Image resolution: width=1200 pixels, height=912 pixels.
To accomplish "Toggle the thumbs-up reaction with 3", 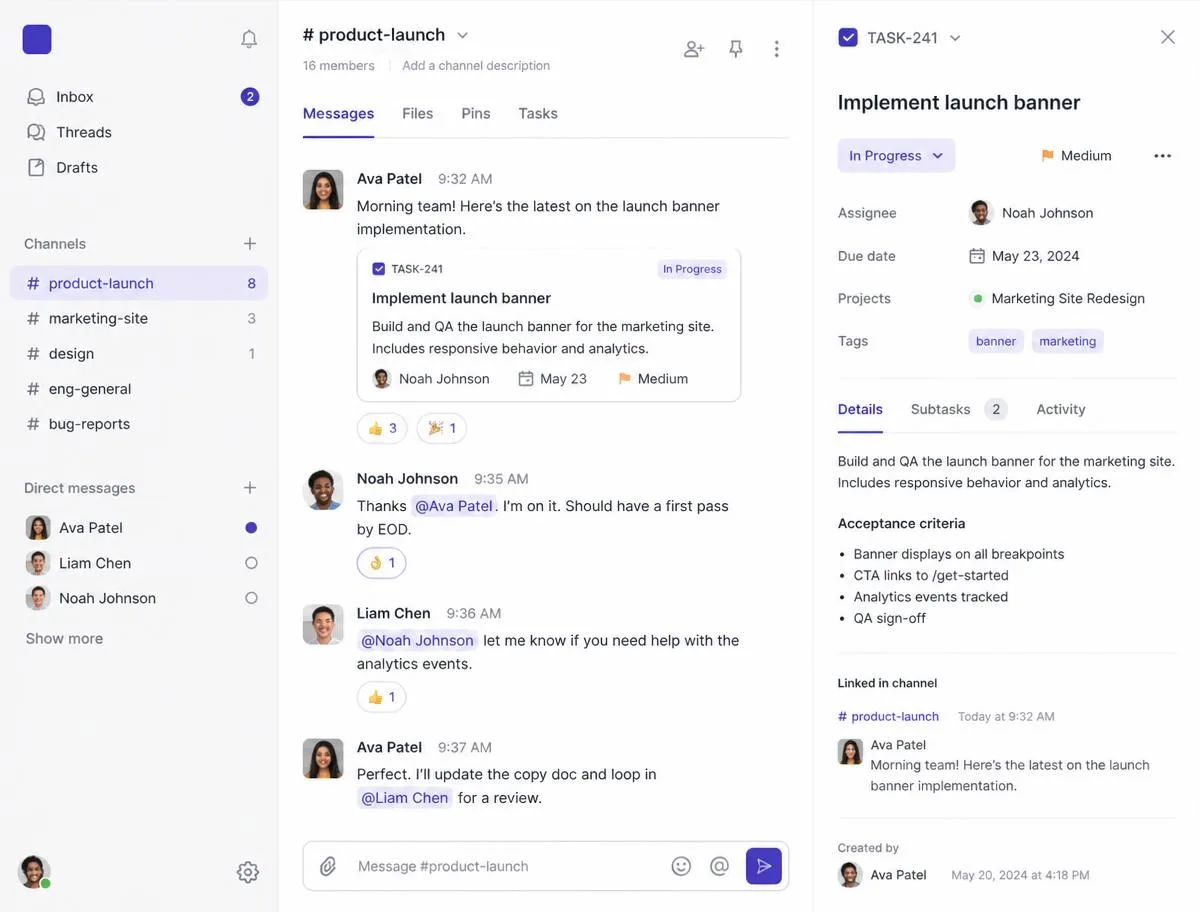I will tap(382, 428).
